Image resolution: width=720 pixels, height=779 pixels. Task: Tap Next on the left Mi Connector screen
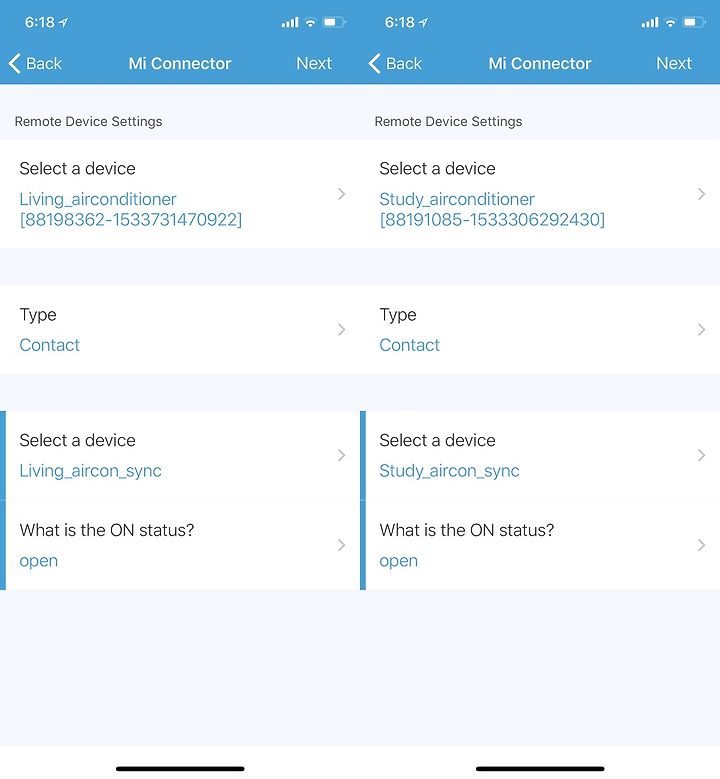(x=314, y=64)
